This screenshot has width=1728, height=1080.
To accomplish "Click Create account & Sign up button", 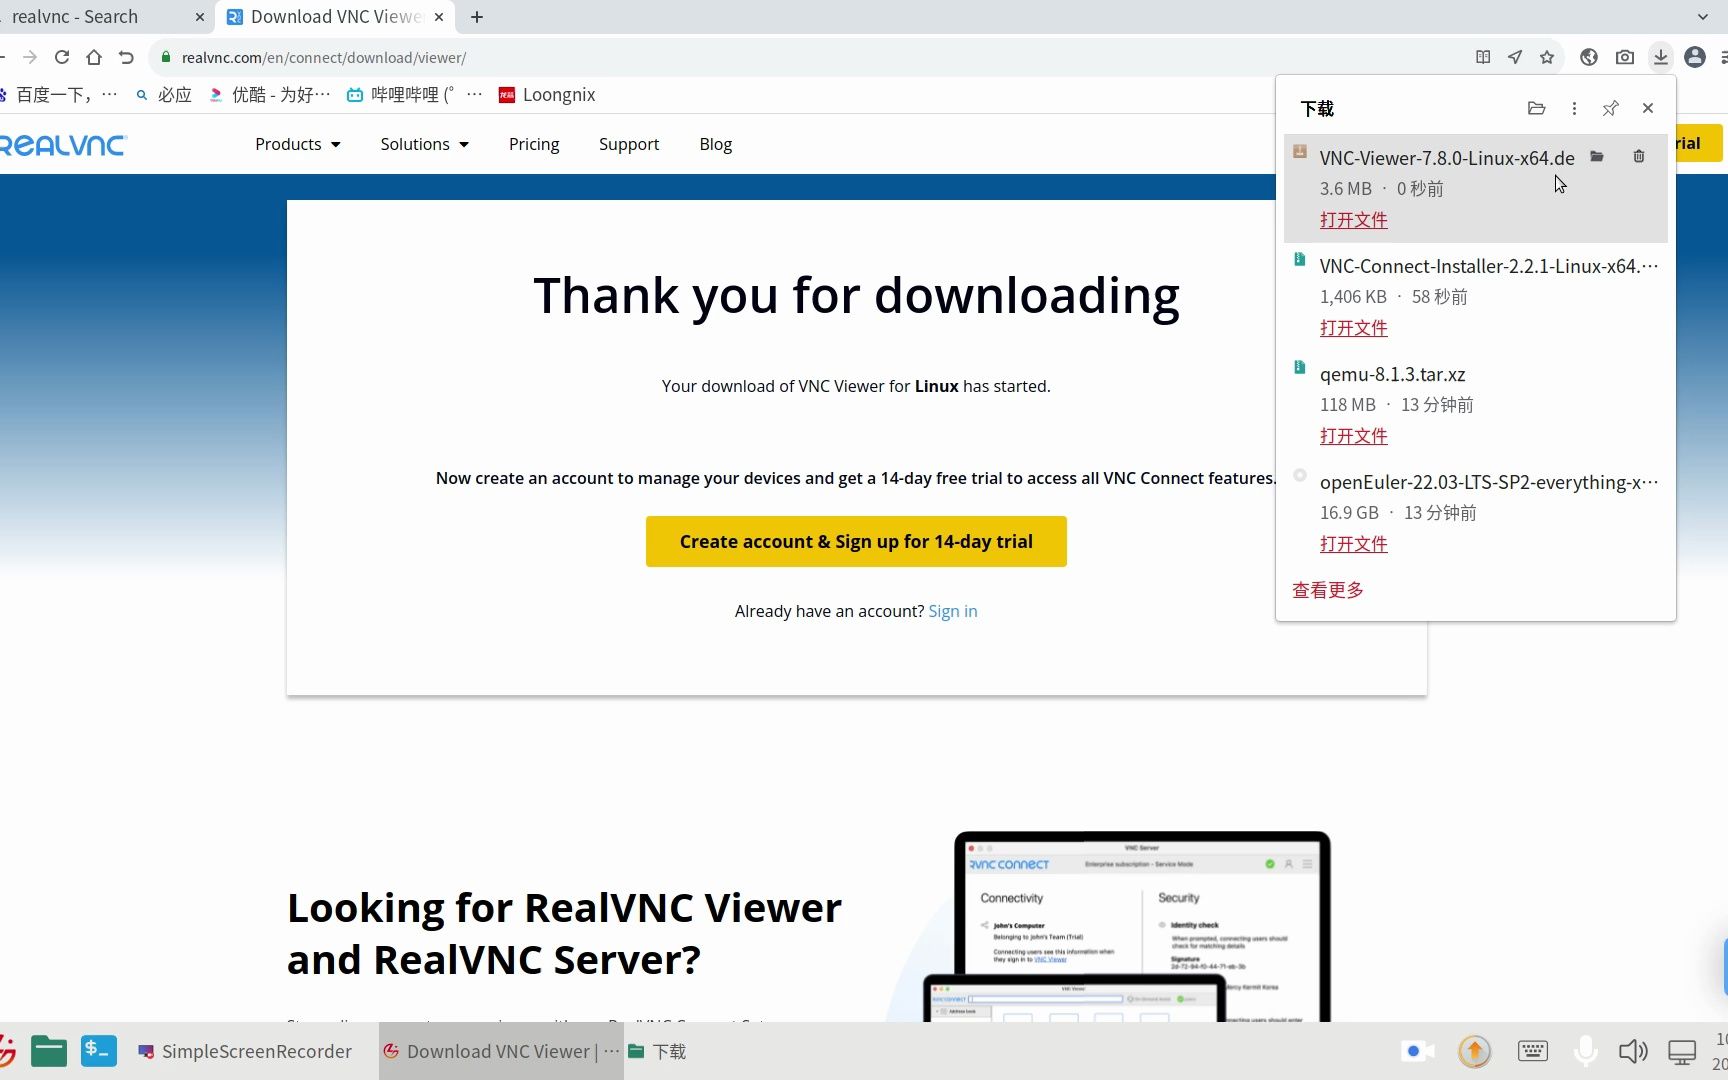I will coord(856,541).
